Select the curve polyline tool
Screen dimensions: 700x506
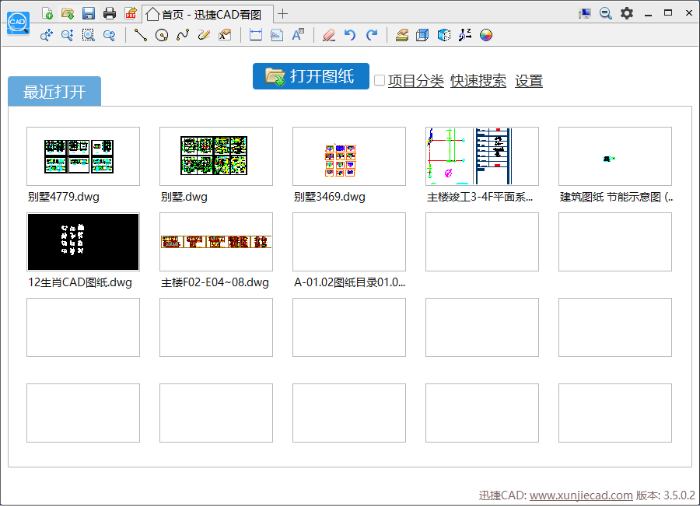pos(183,35)
